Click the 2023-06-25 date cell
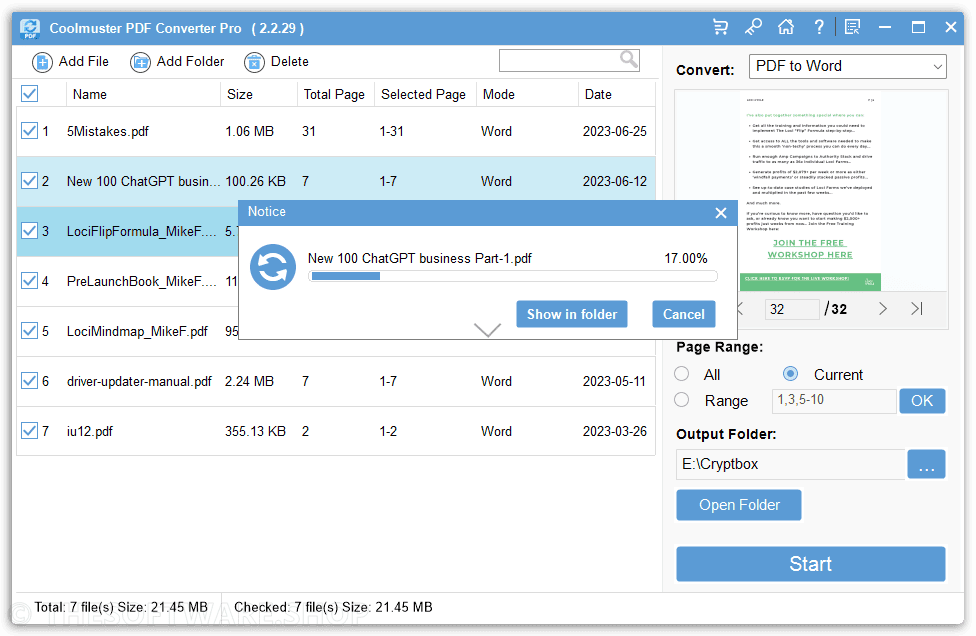The width and height of the screenshot is (976, 636). click(x=615, y=131)
